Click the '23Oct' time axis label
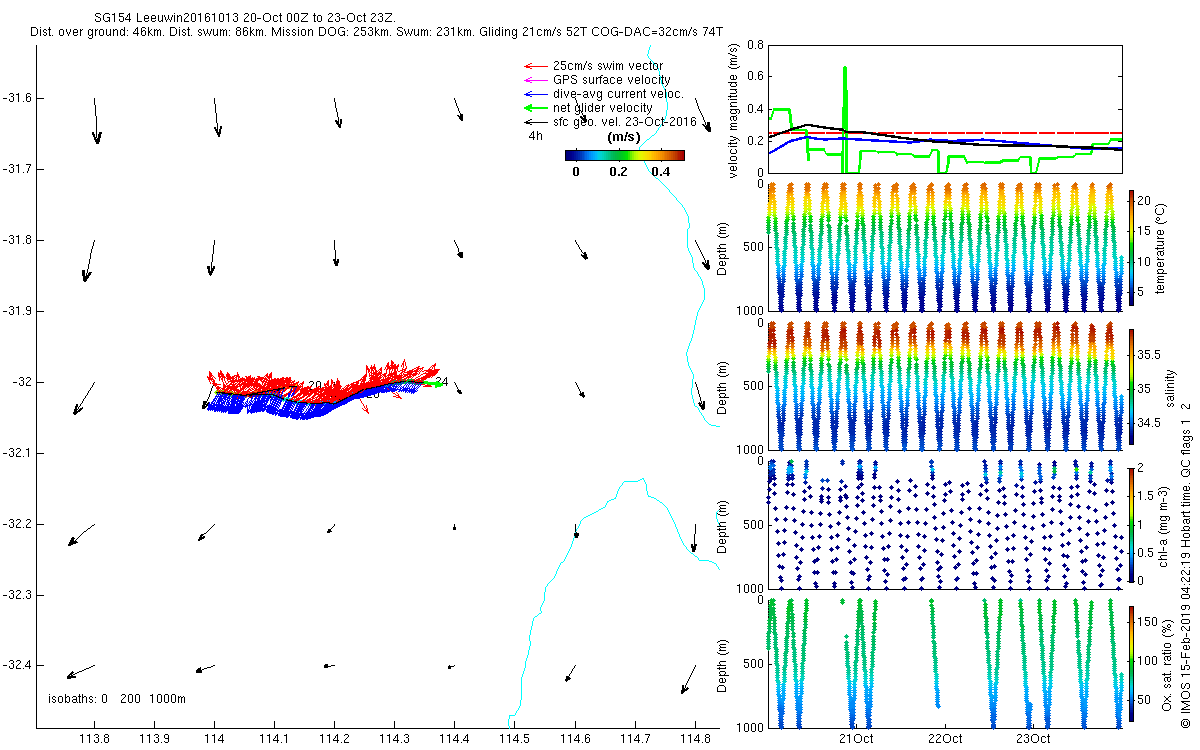 (1033, 739)
